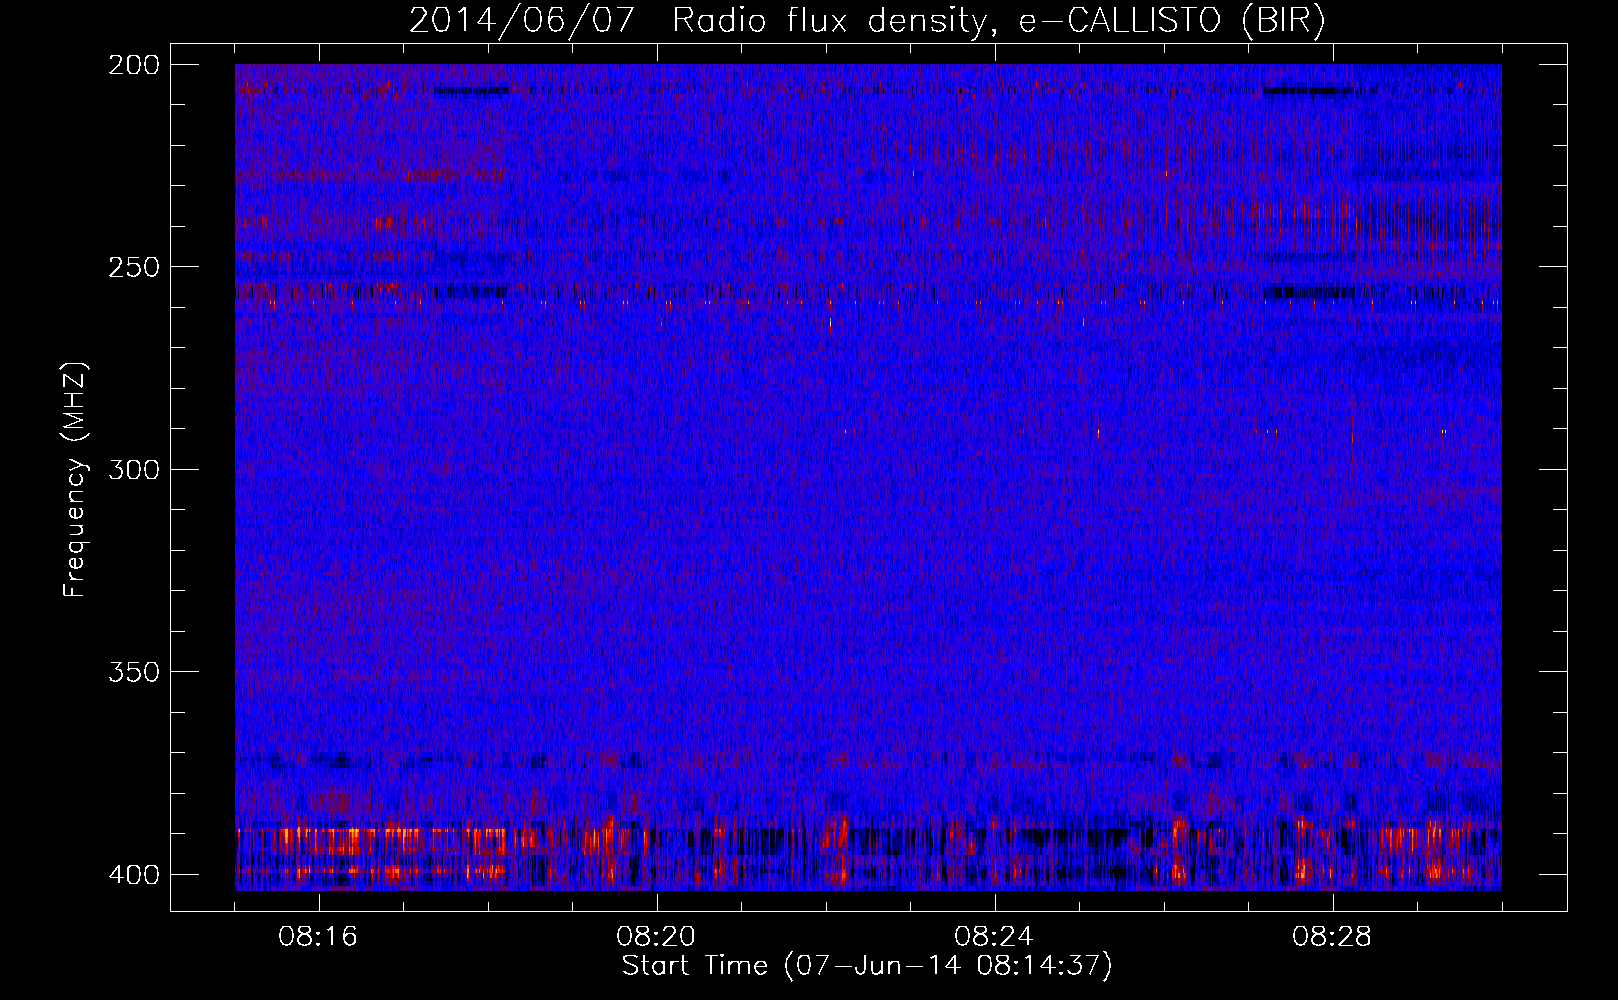The width and height of the screenshot is (1618, 1000).
Task: Click the 08:20 time tick label
Action: pos(656,937)
